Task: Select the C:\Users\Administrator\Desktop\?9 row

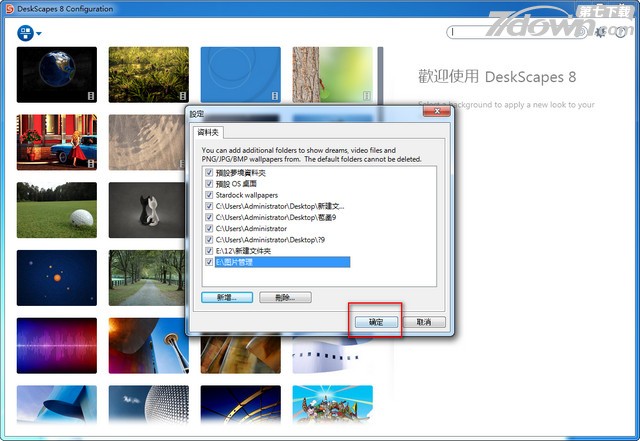Action: point(270,240)
